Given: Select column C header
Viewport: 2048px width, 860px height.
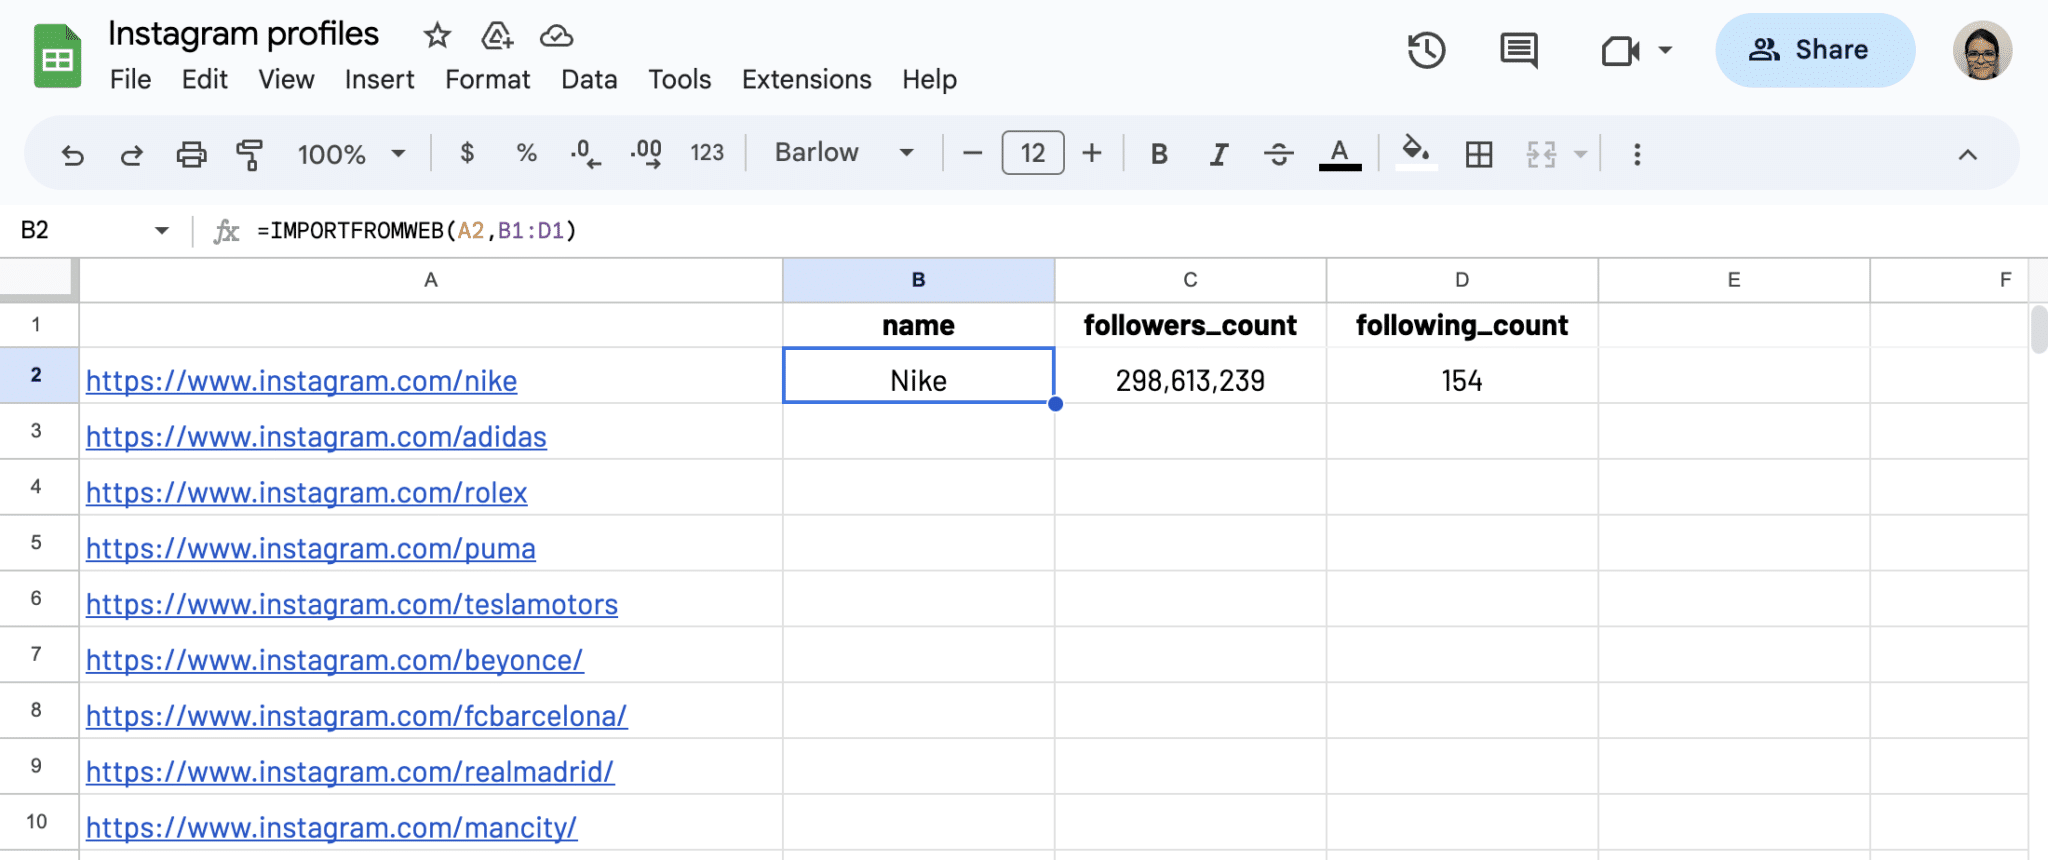Looking at the screenshot, I should pos(1190,280).
